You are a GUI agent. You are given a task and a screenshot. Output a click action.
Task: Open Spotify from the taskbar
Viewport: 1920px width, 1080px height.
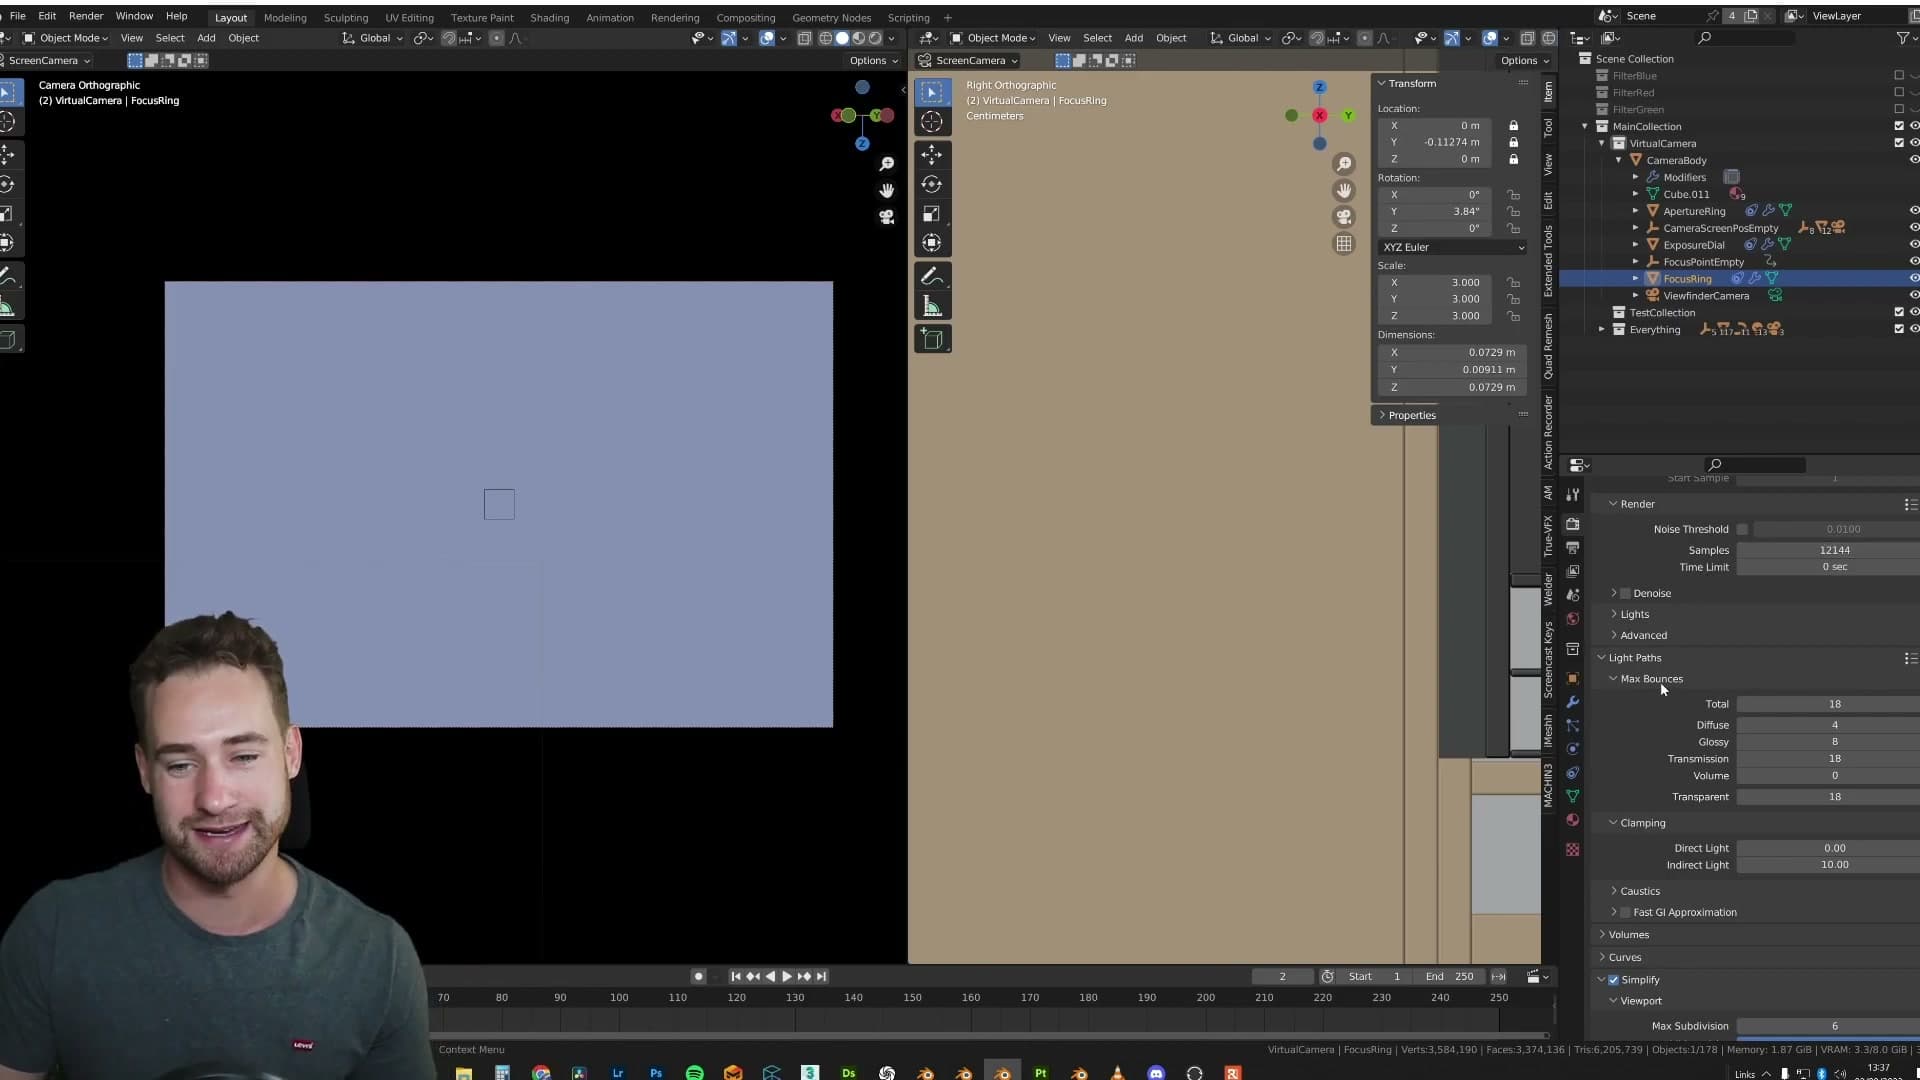694,1073
